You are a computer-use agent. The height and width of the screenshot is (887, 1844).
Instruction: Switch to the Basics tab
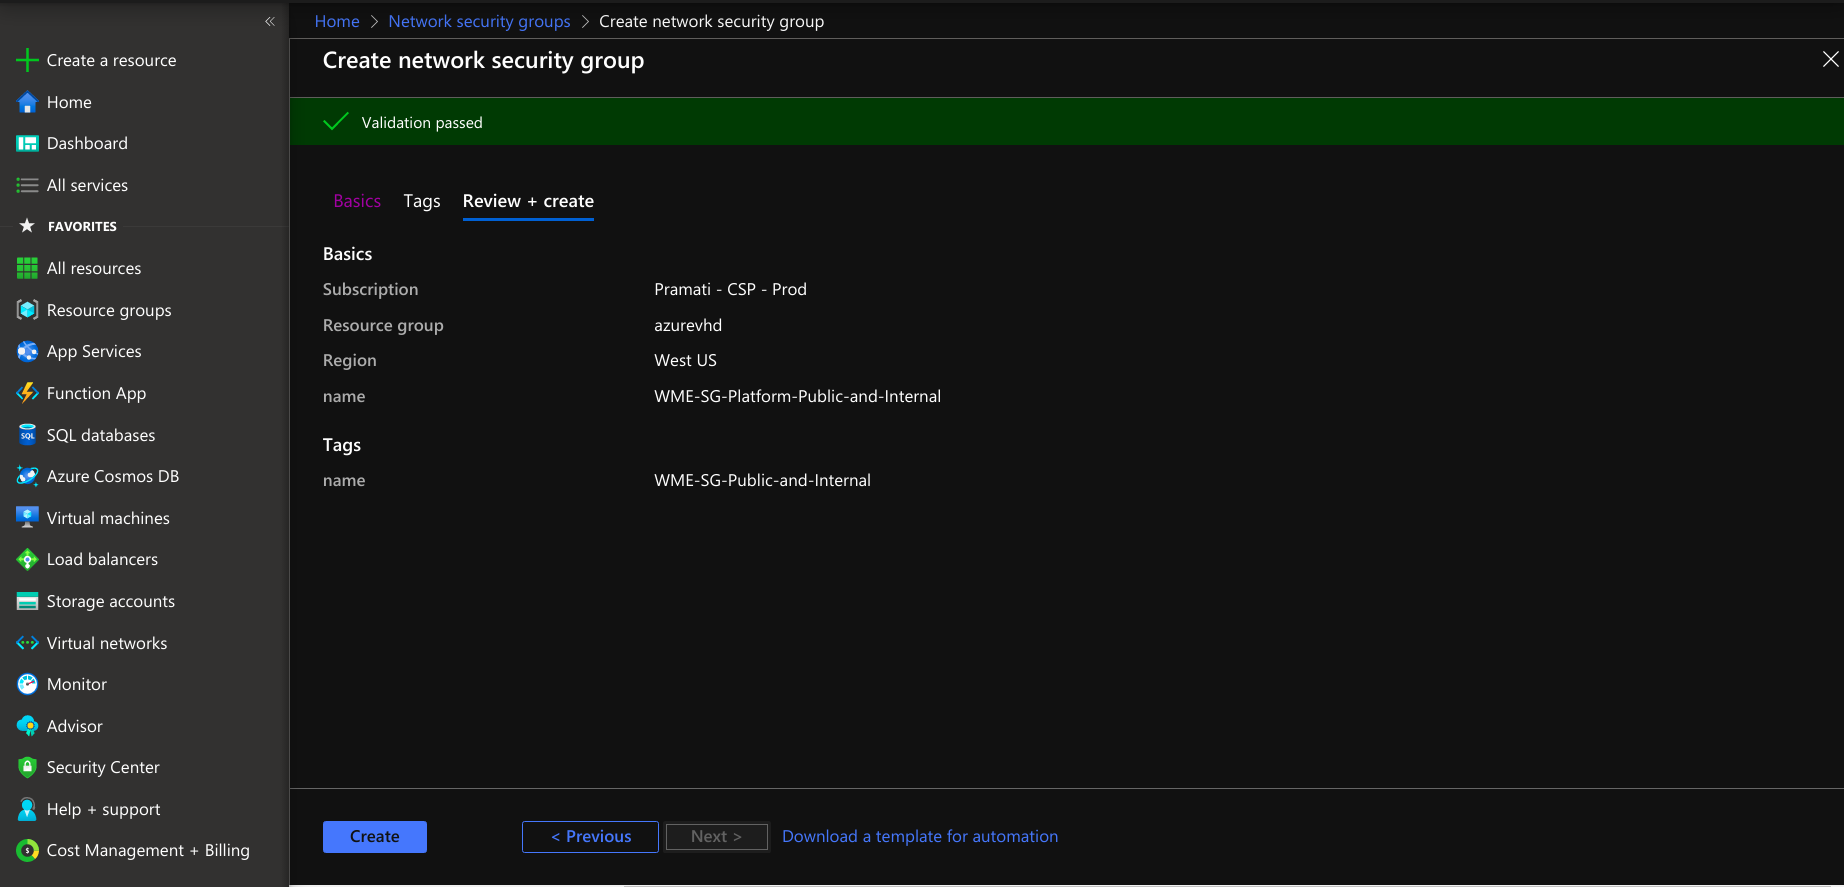pyautogui.click(x=357, y=201)
